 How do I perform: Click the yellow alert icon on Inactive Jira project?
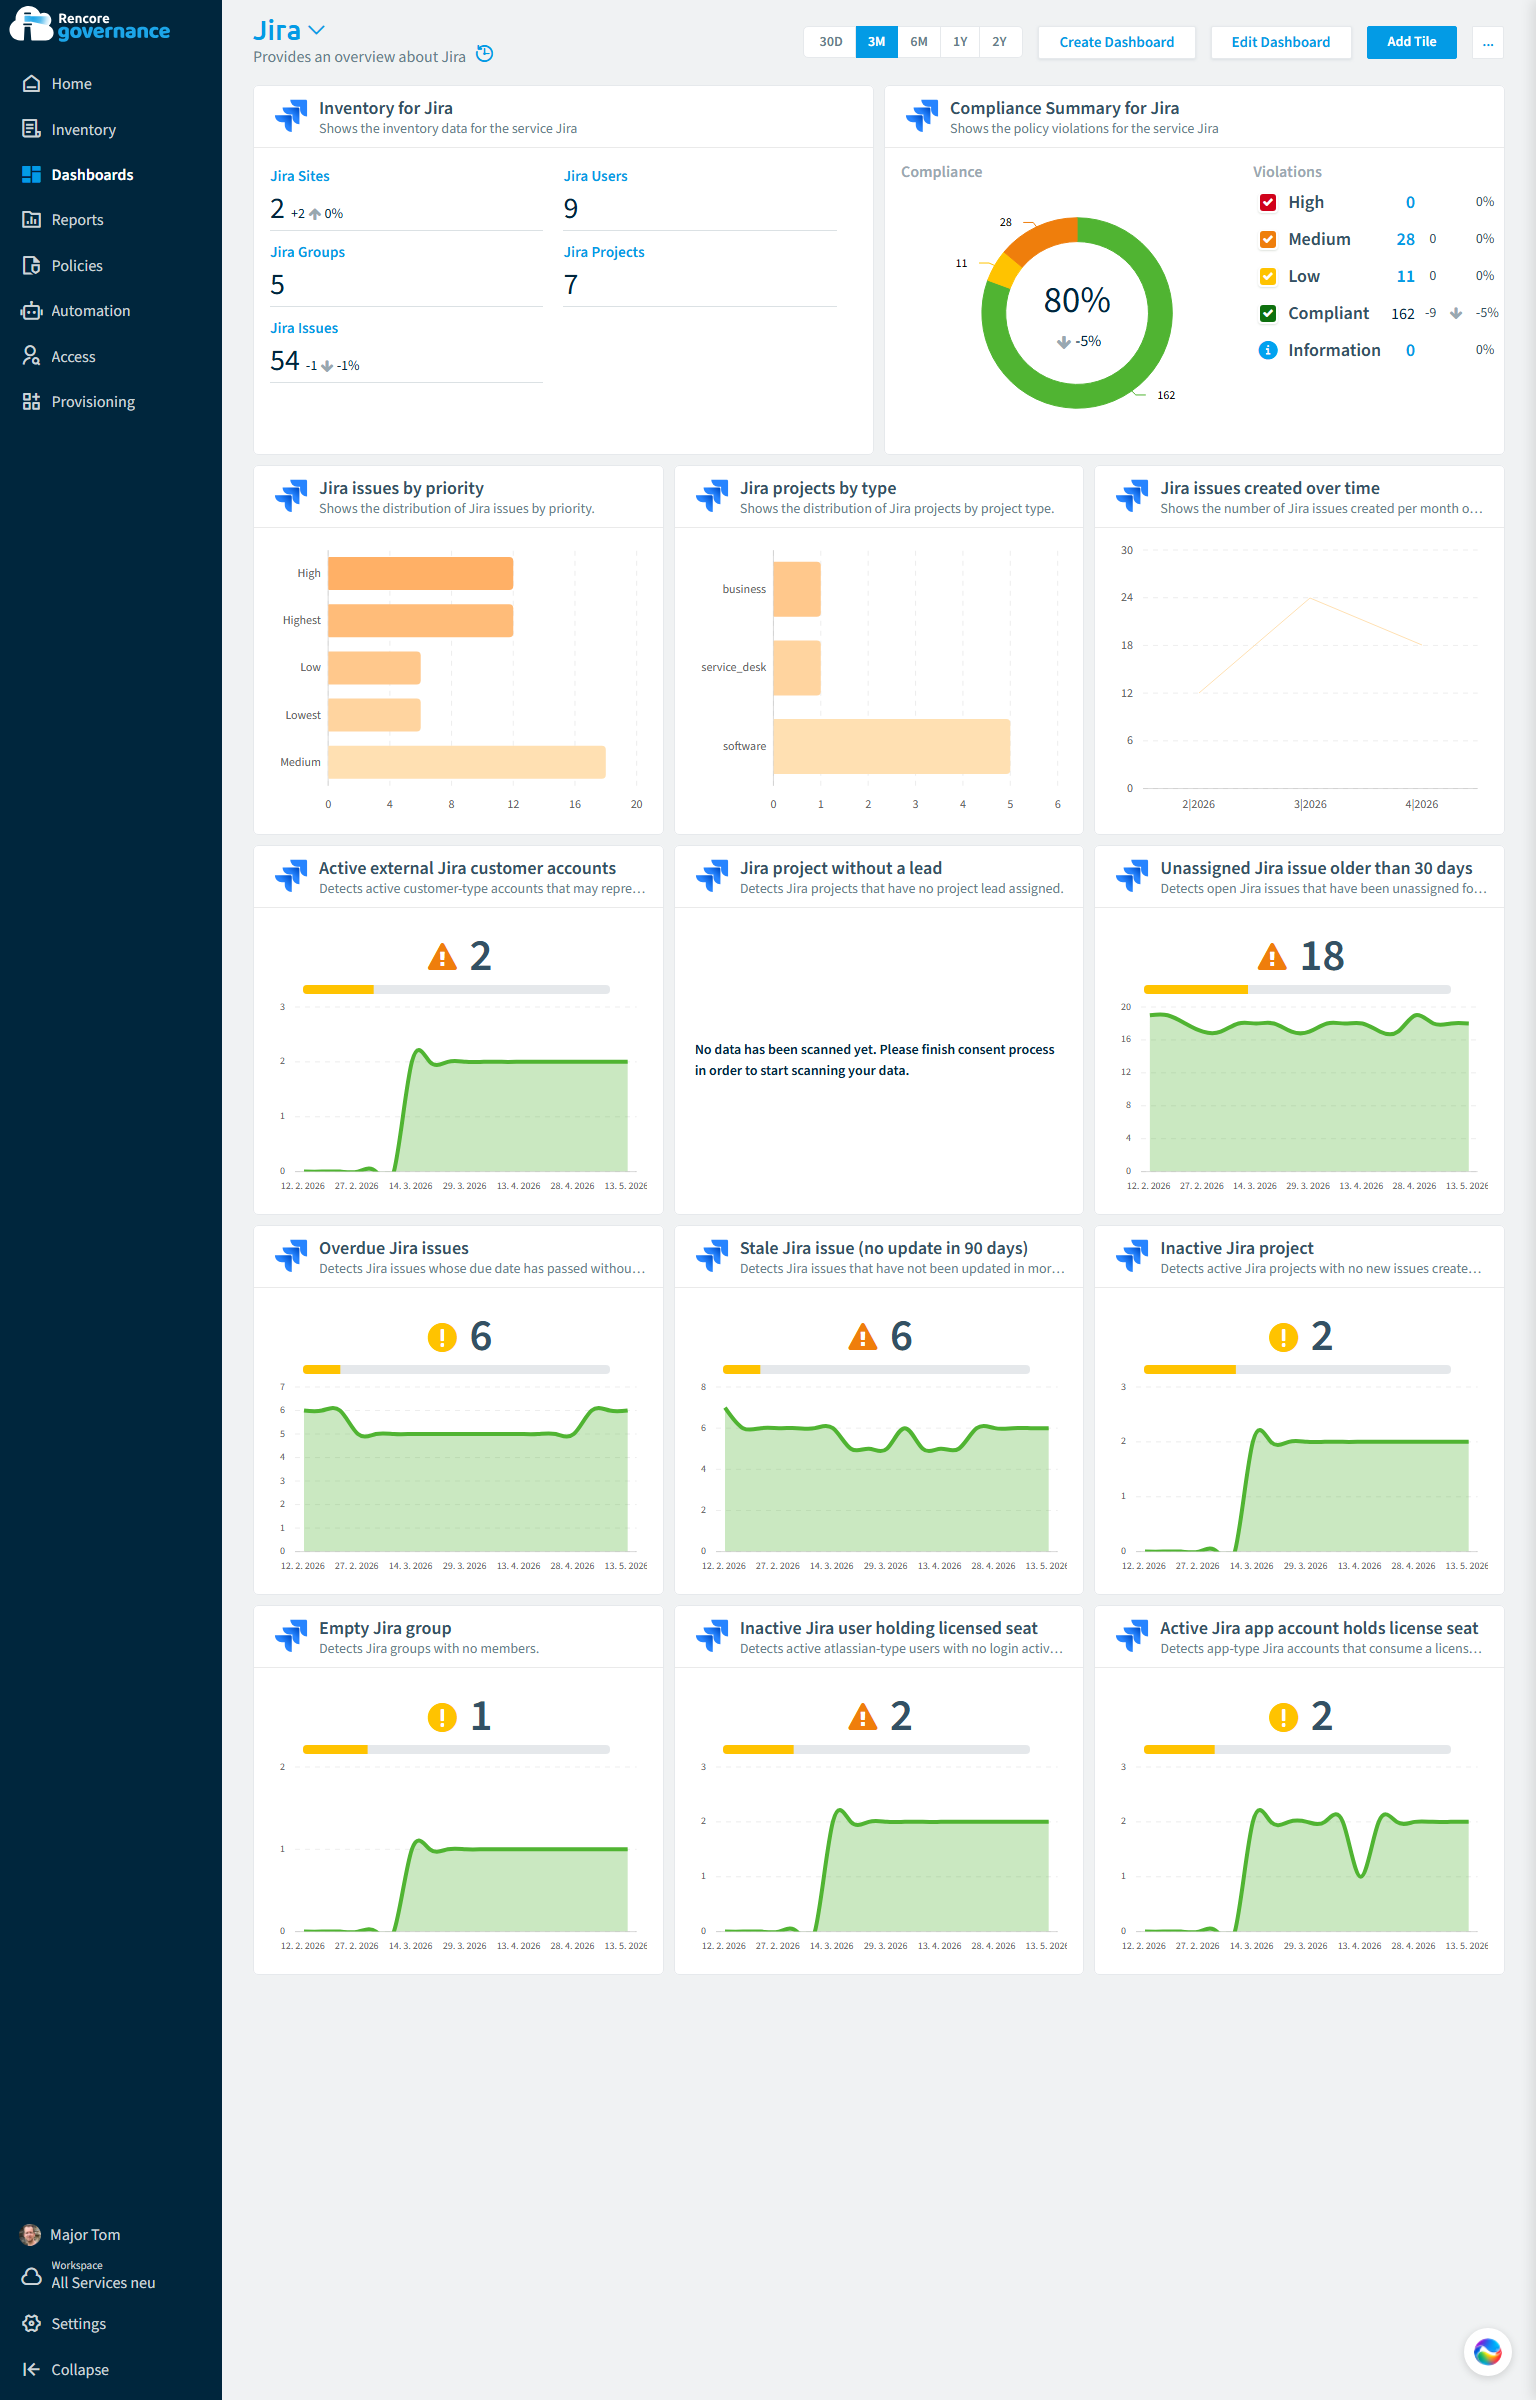1283,1337
